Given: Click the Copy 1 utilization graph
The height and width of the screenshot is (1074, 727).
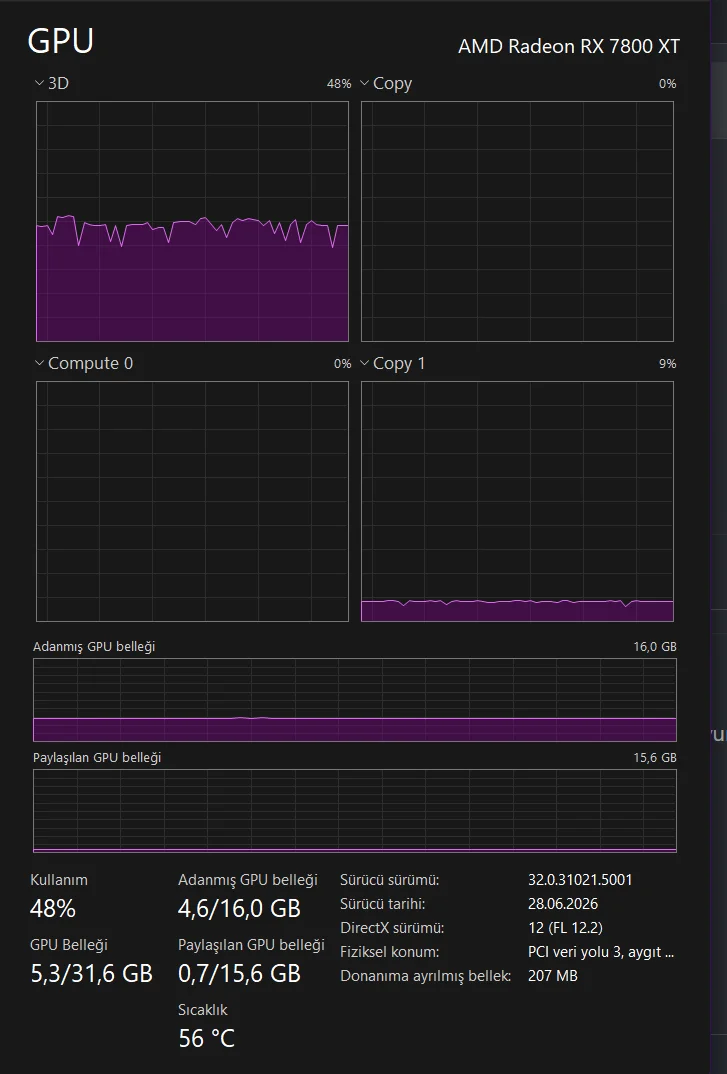Looking at the screenshot, I should point(517,501).
